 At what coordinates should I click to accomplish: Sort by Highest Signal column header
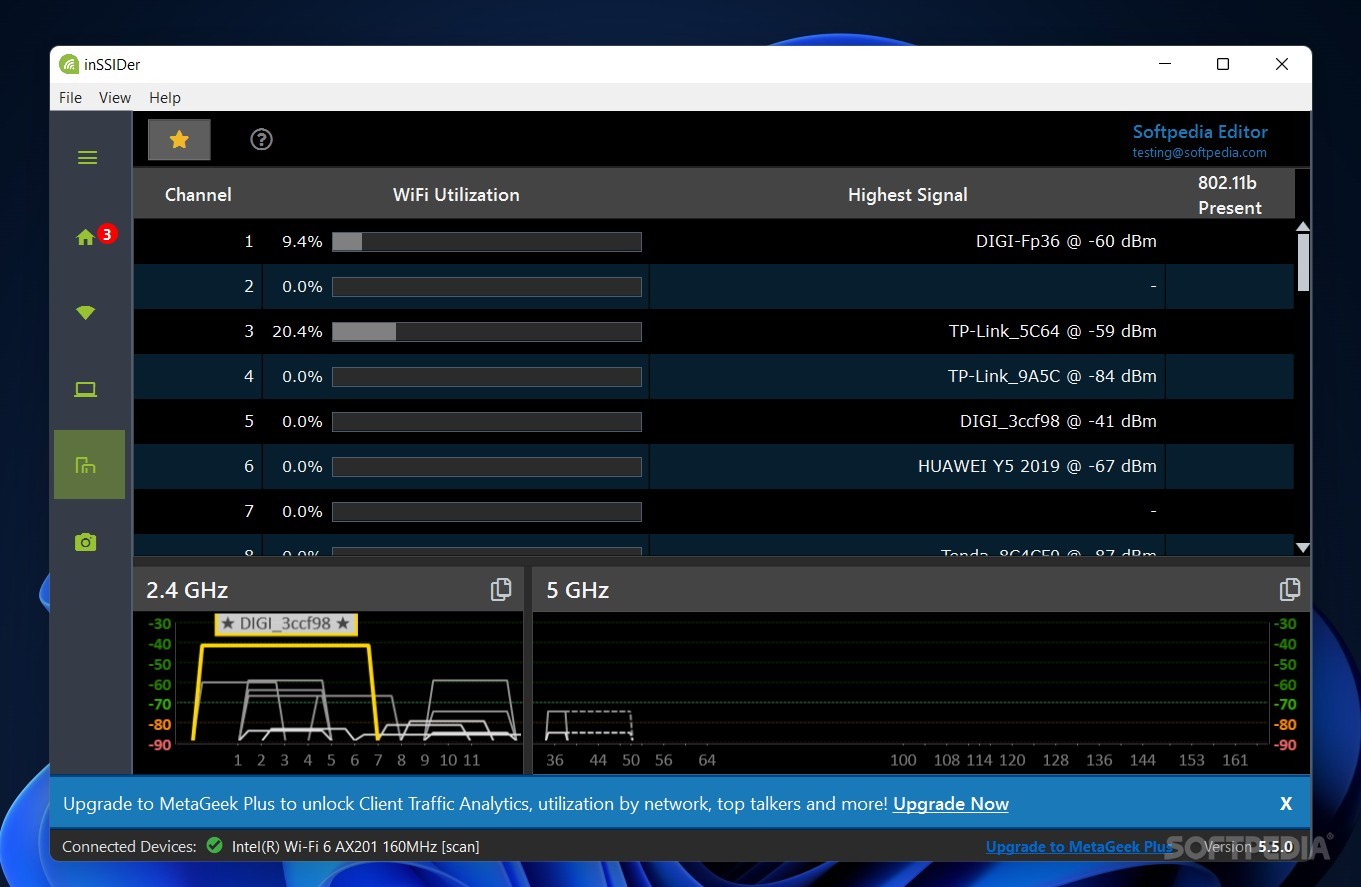[907, 195]
